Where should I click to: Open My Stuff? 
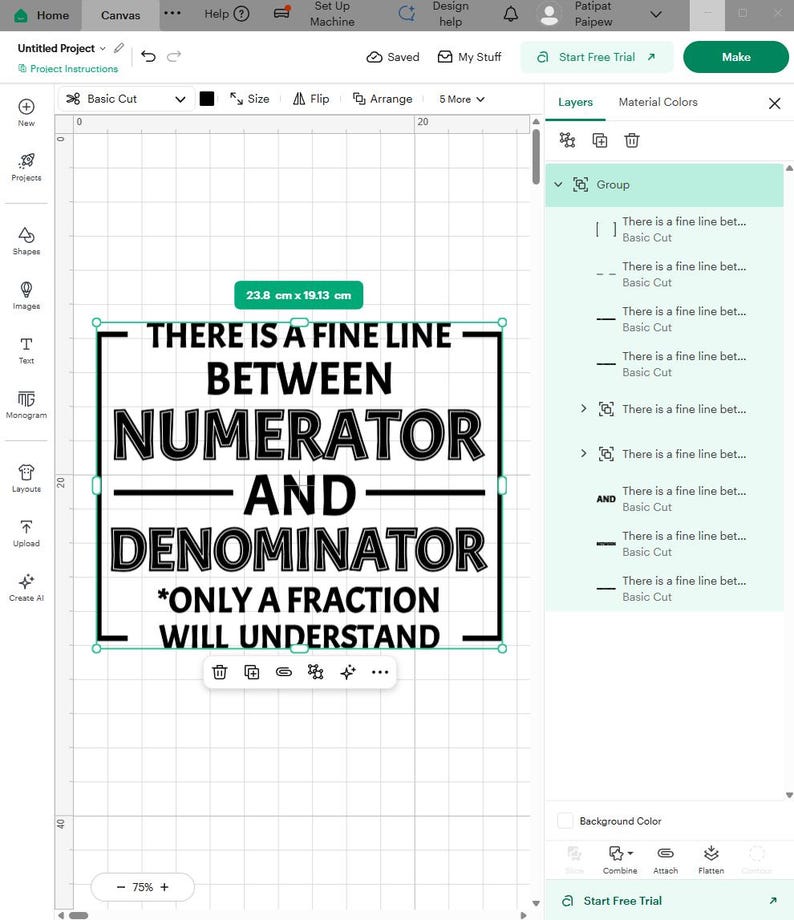[470, 57]
